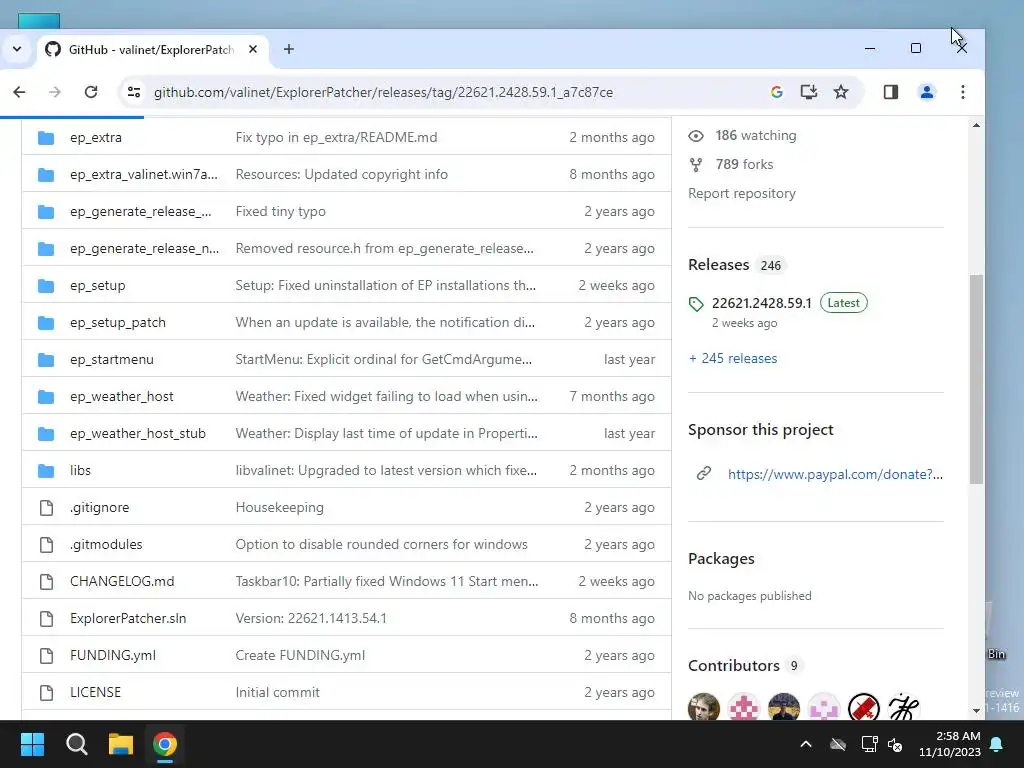Open the 'Version: 22621.1413.54.1' commit message
Screen dimensions: 1024x768
tap(311, 618)
